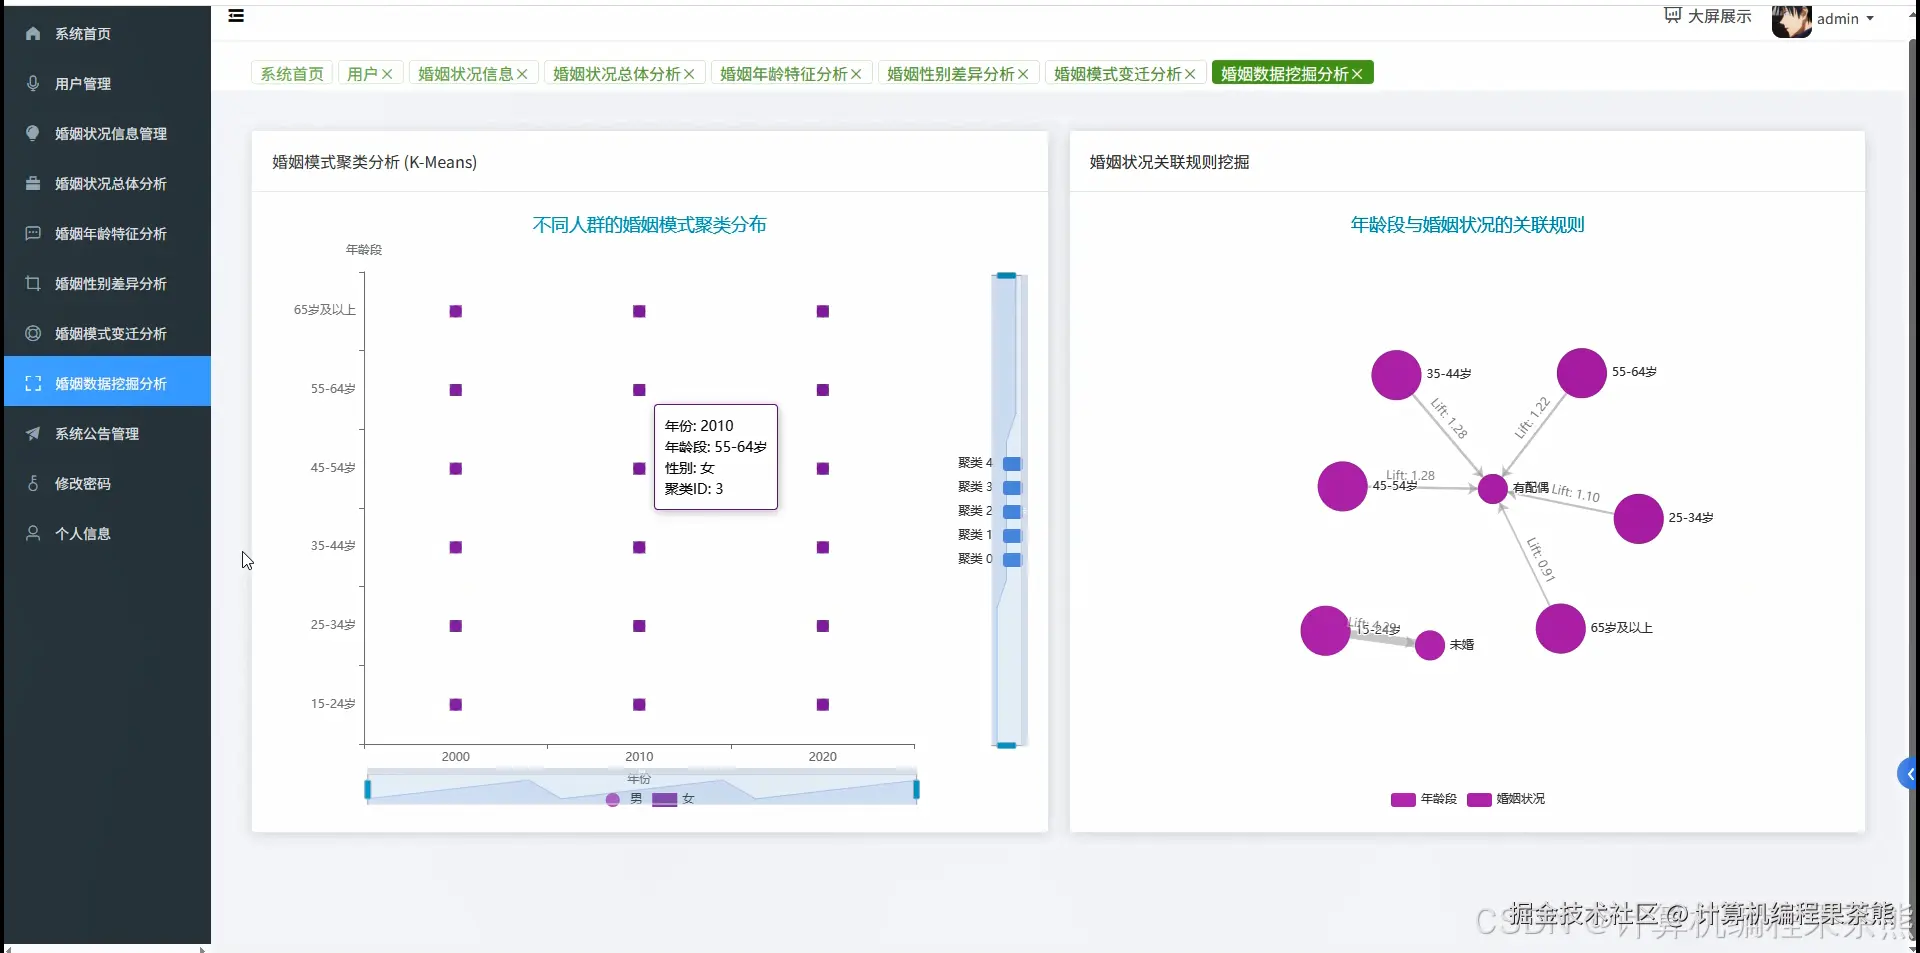The width and height of the screenshot is (1920, 953).
Task: Open 修改密码 in the sidebar
Action: pyautogui.click(x=107, y=484)
